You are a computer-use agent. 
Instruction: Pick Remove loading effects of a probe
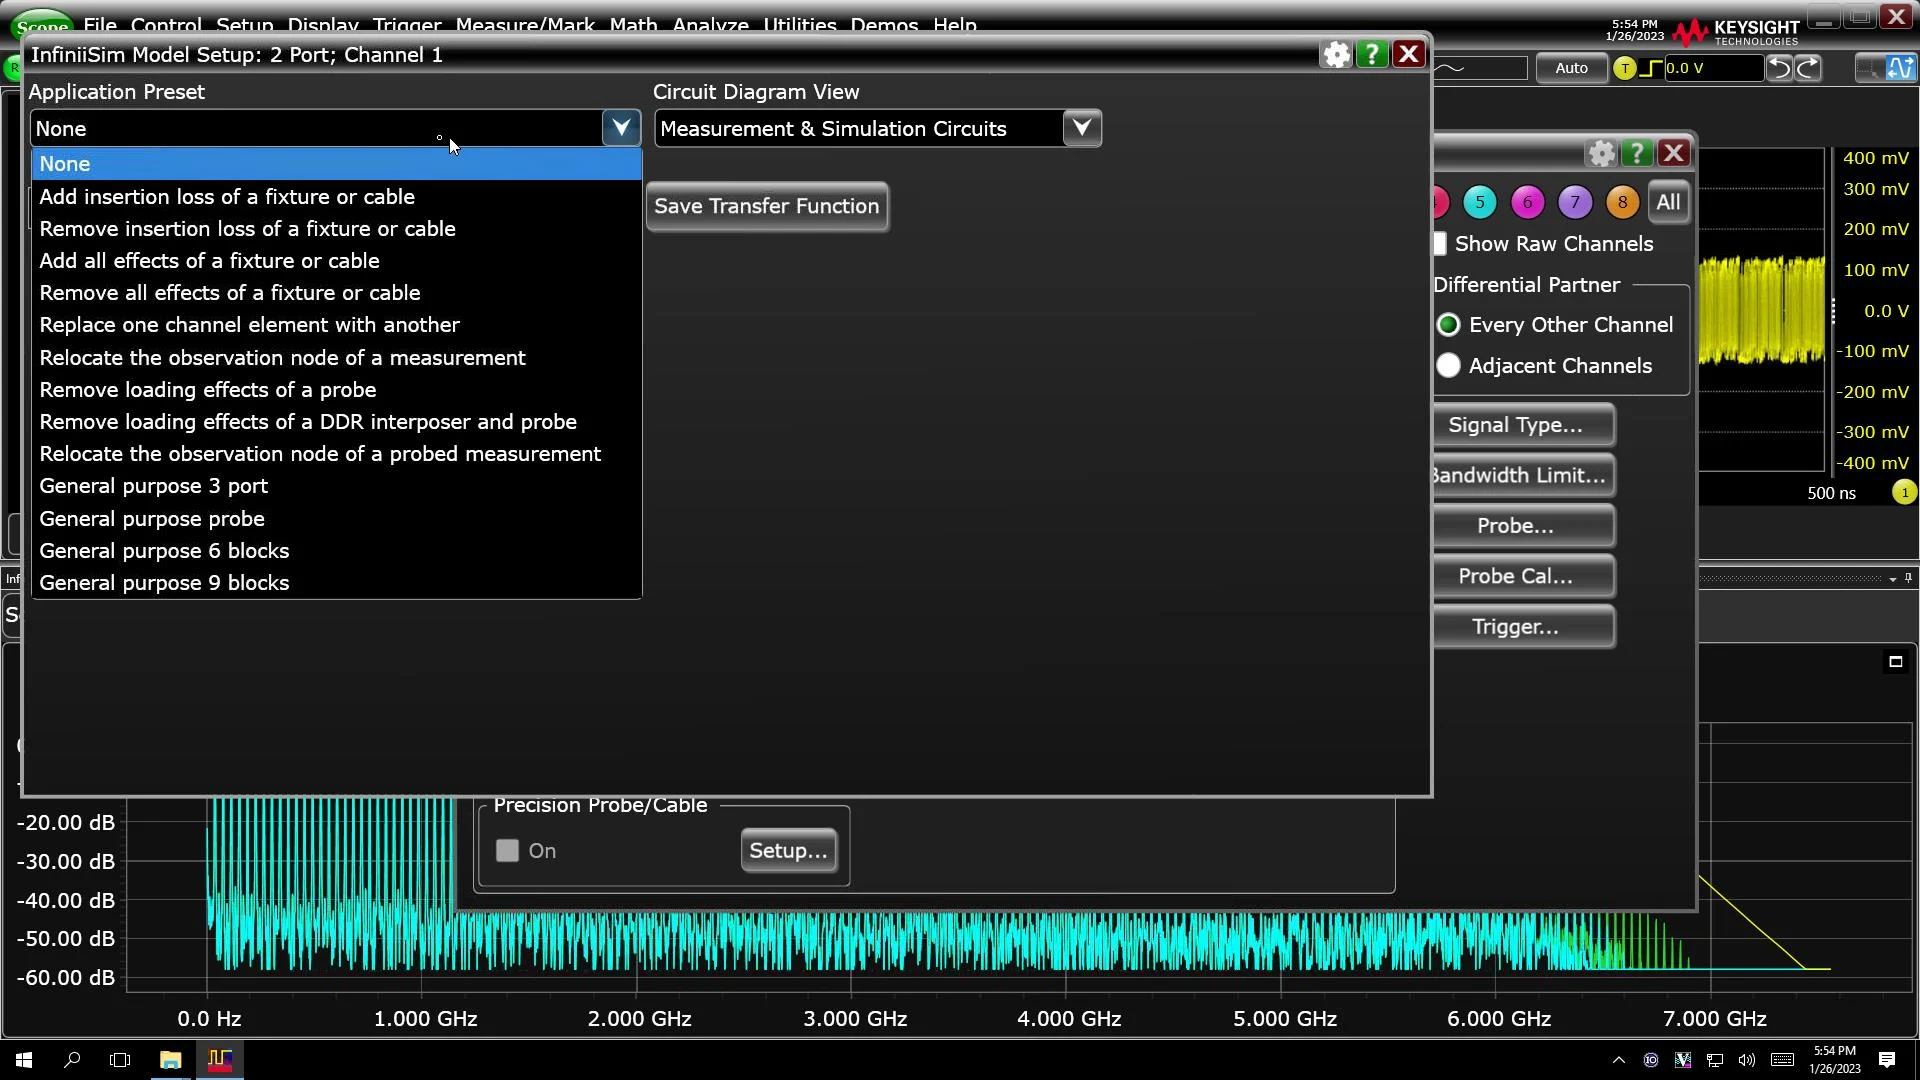click(336, 390)
